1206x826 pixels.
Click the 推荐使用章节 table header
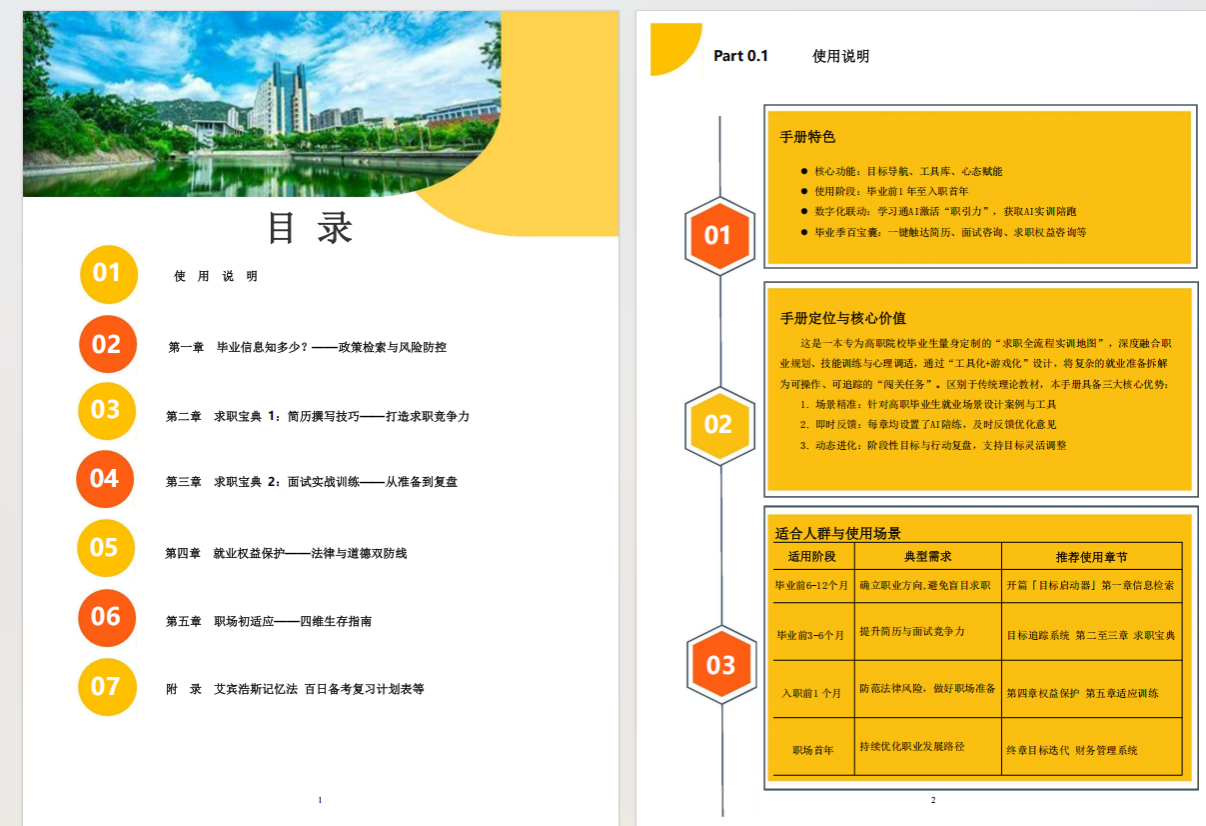[1091, 556]
